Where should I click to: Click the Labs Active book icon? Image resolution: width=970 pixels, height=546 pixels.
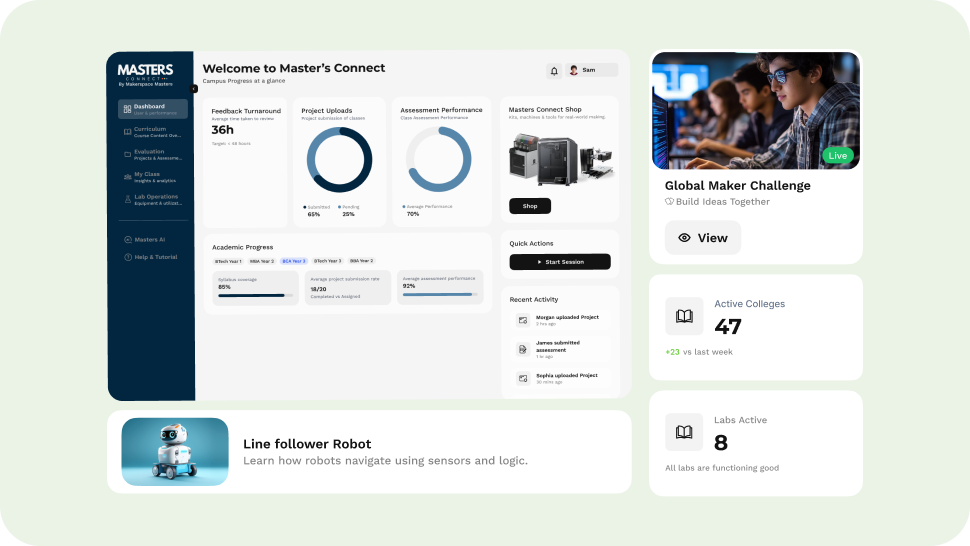pos(684,432)
